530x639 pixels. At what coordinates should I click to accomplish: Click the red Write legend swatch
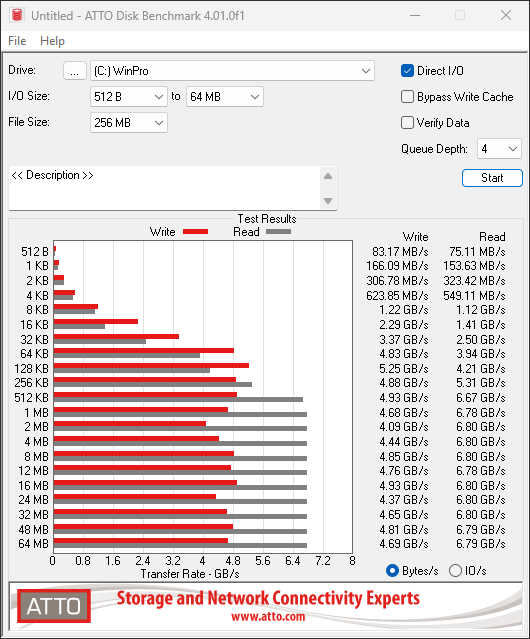[196, 231]
